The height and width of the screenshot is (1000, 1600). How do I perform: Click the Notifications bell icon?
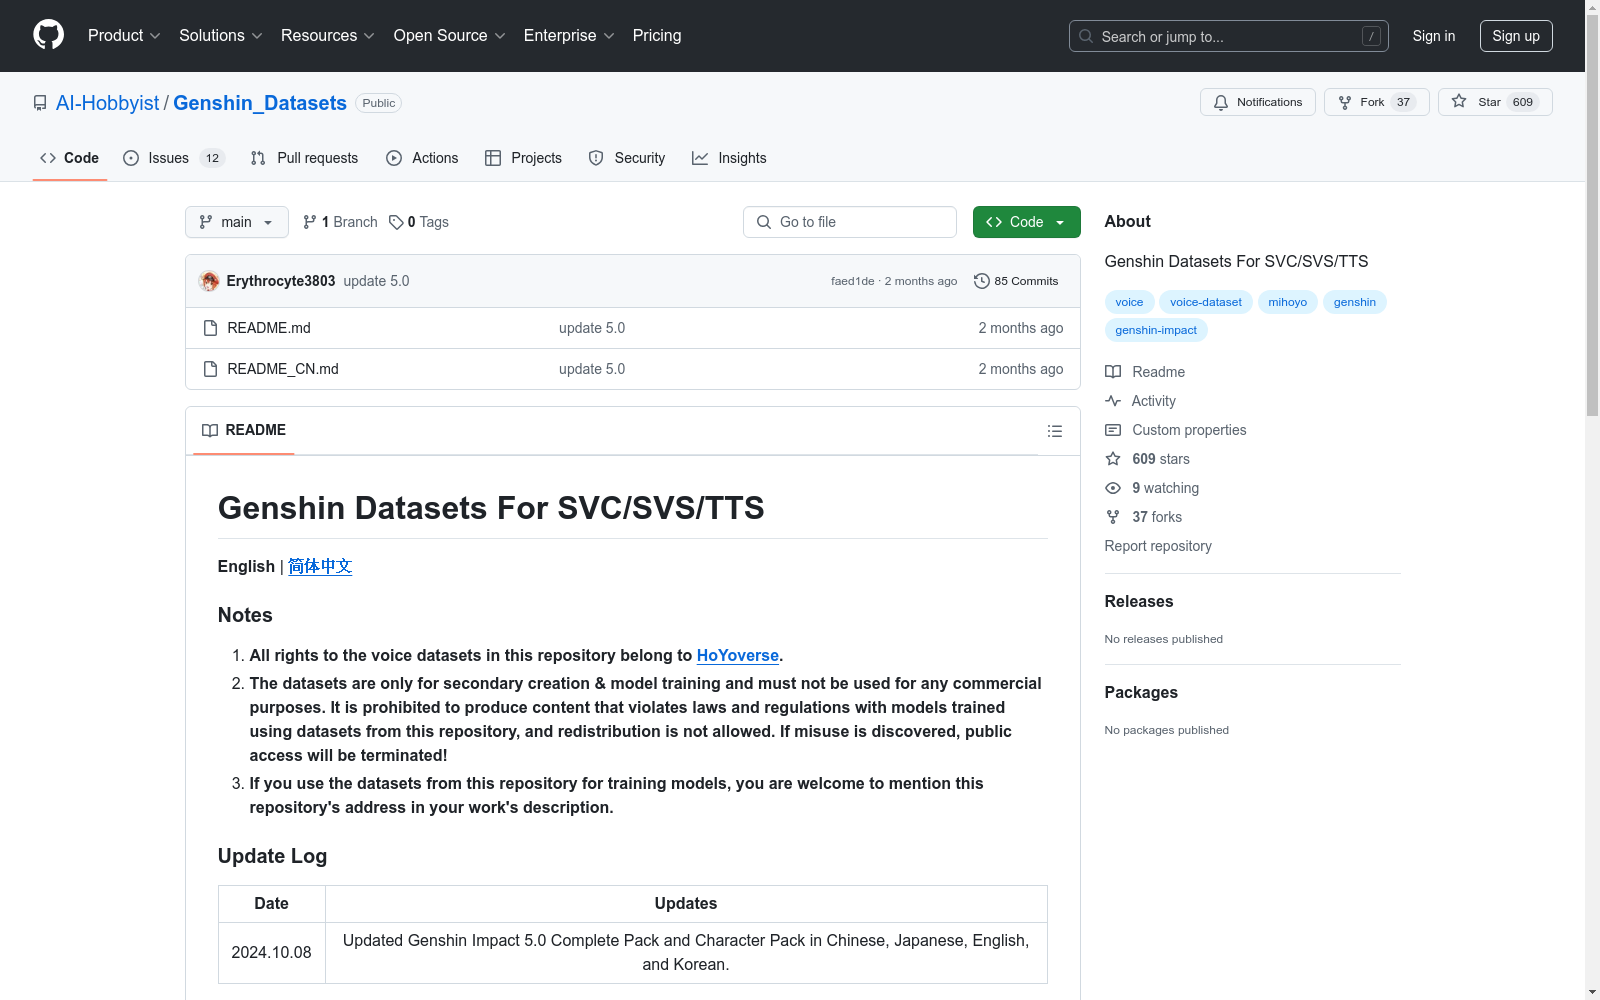coord(1220,102)
